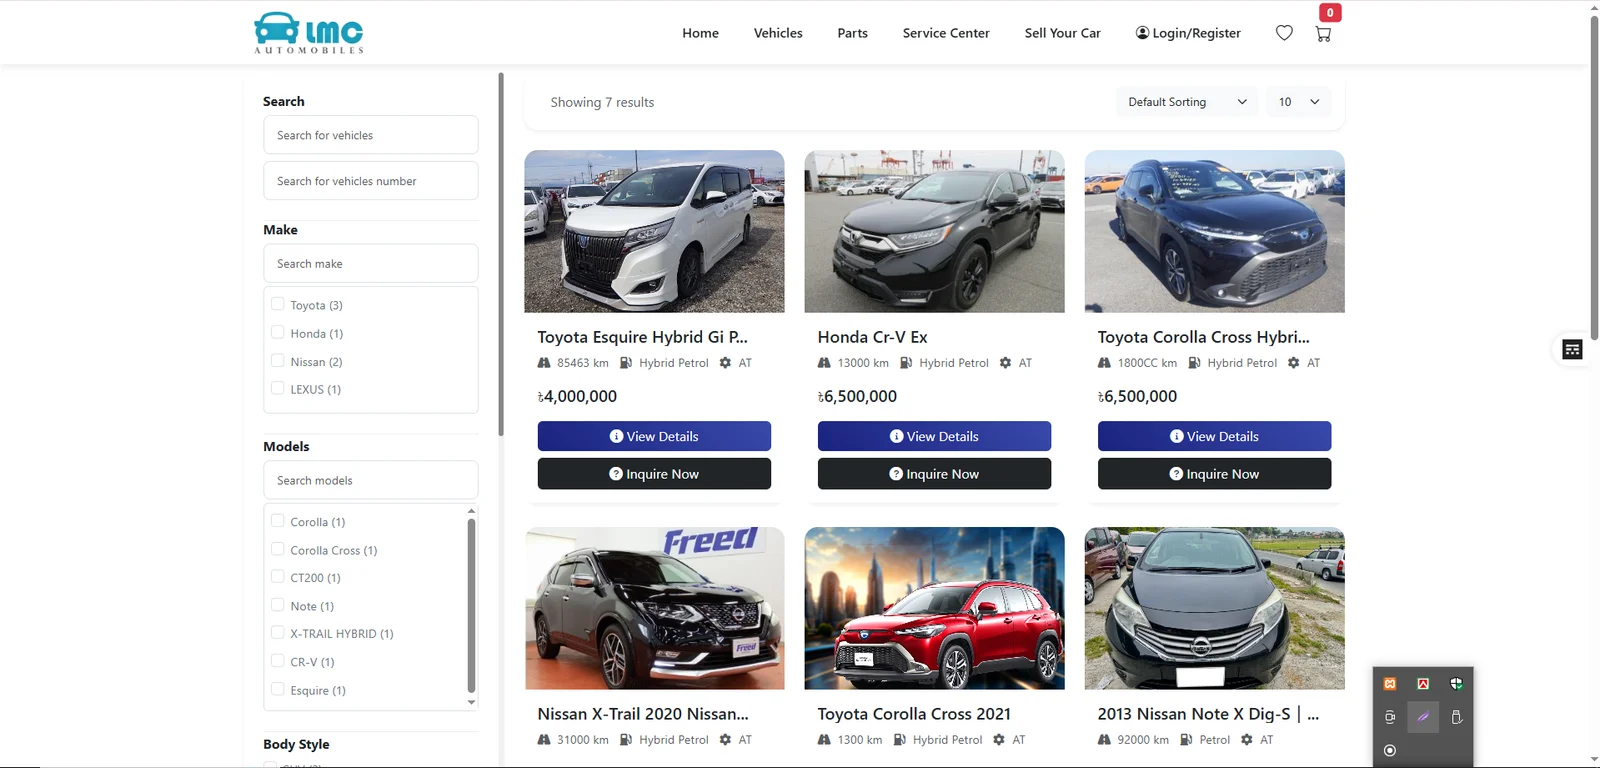Click the gear icon on Toyota Corolla Cross Hybri card
The width and height of the screenshot is (1600, 768).
[x=1293, y=363]
